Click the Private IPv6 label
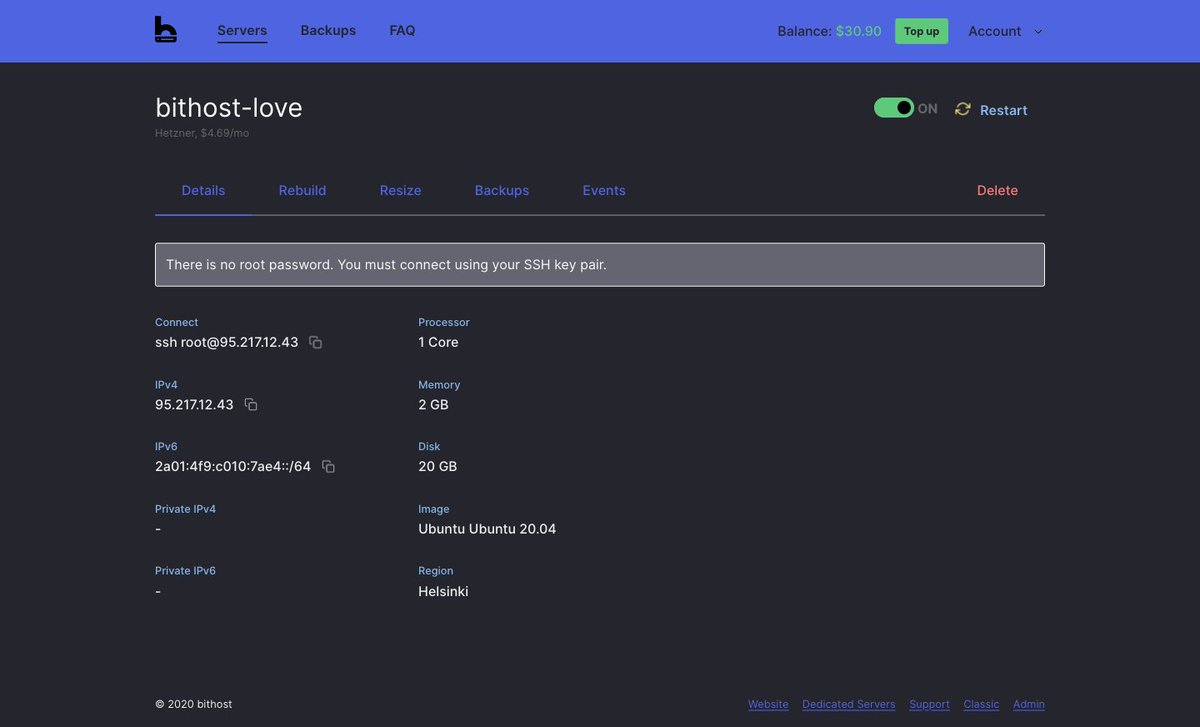Image resolution: width=1200 pixels, height=727 pixels. [185, 571]
